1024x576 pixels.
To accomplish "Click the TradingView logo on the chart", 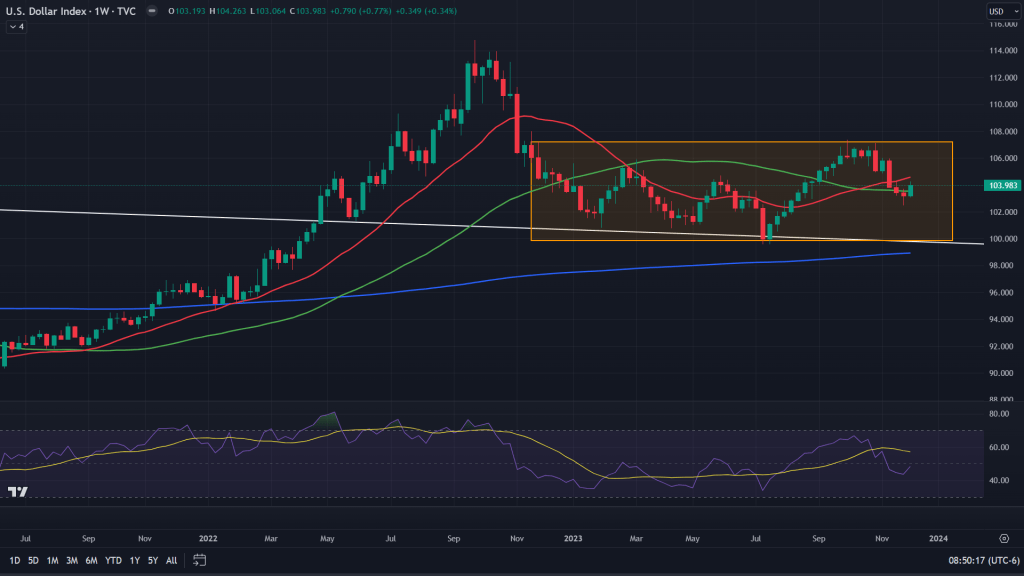I will [17, 491].
